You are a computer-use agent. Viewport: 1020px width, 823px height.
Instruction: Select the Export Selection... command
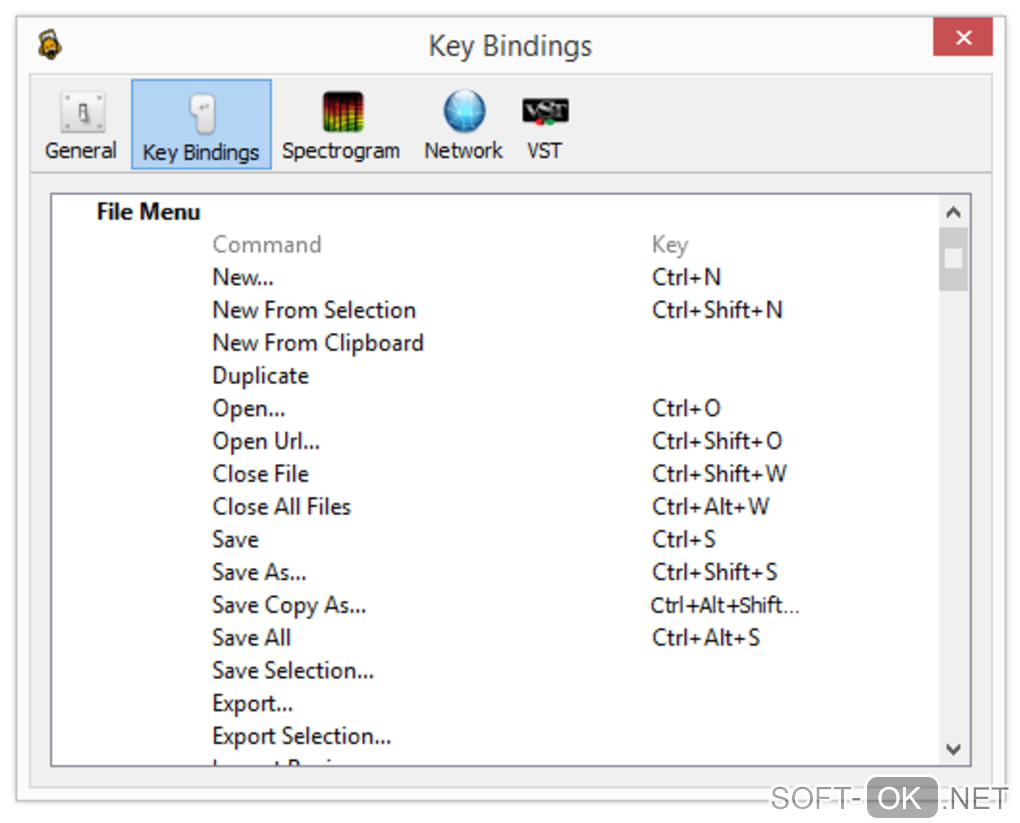point(302,737)
